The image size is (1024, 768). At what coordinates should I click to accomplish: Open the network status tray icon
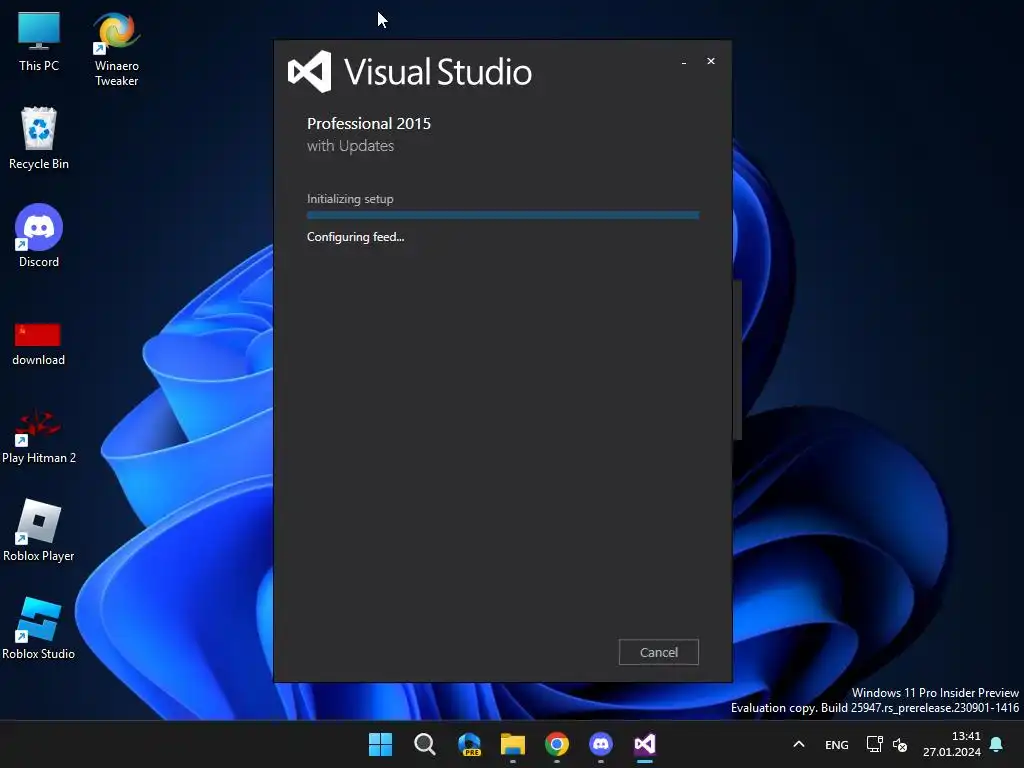click(874, 744)
